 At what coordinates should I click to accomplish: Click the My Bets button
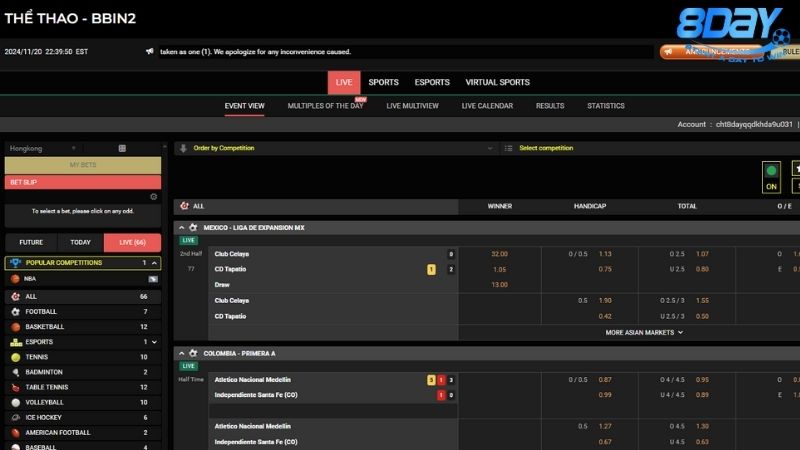83,165
